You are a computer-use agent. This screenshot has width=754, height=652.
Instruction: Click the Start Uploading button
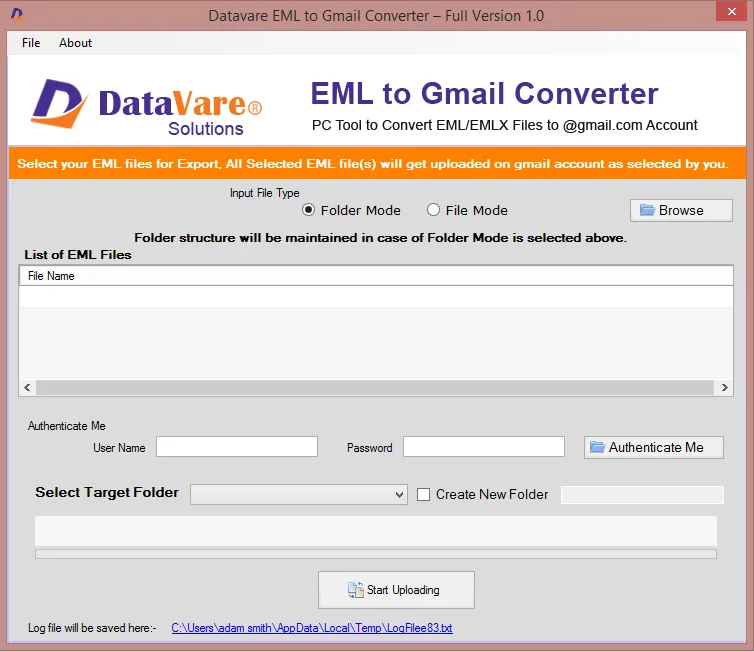[396, 590]
